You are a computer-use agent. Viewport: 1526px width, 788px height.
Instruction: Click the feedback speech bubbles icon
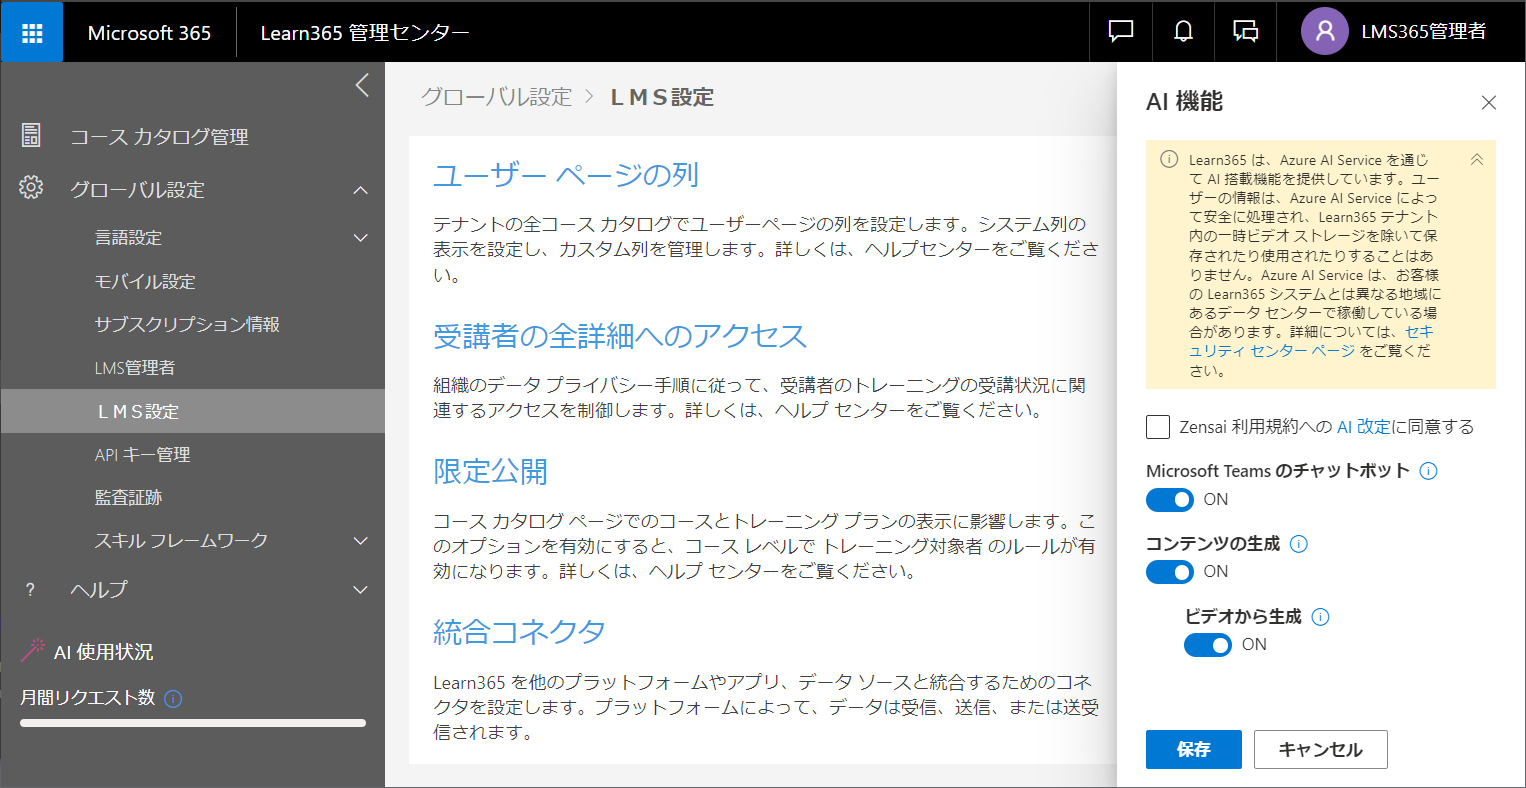(x=1245, y=32)
